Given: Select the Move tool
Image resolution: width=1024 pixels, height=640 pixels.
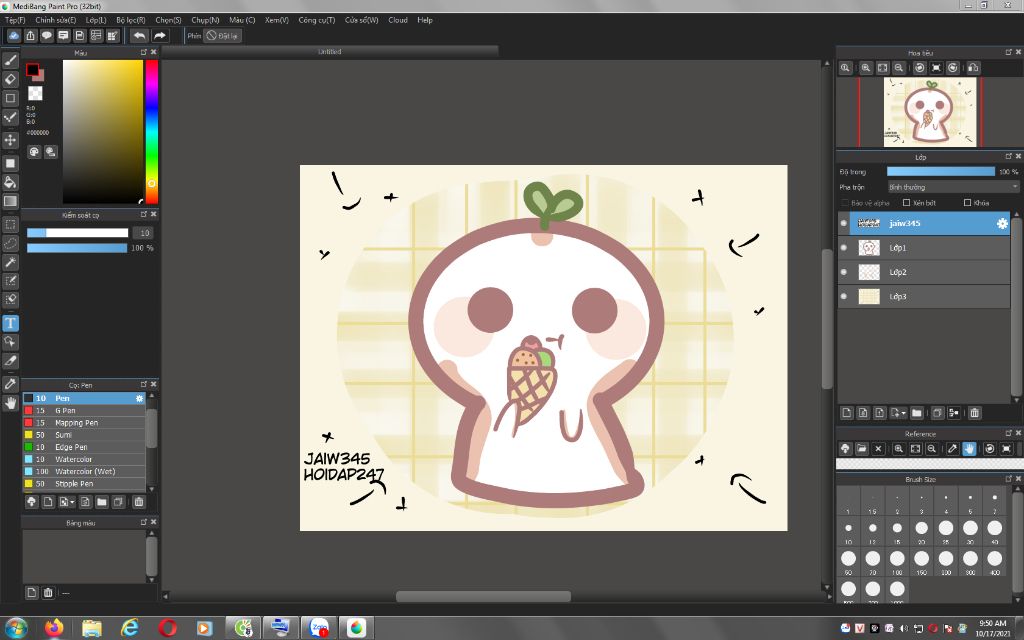Looking at the screenshot, I should click(10, 140).
